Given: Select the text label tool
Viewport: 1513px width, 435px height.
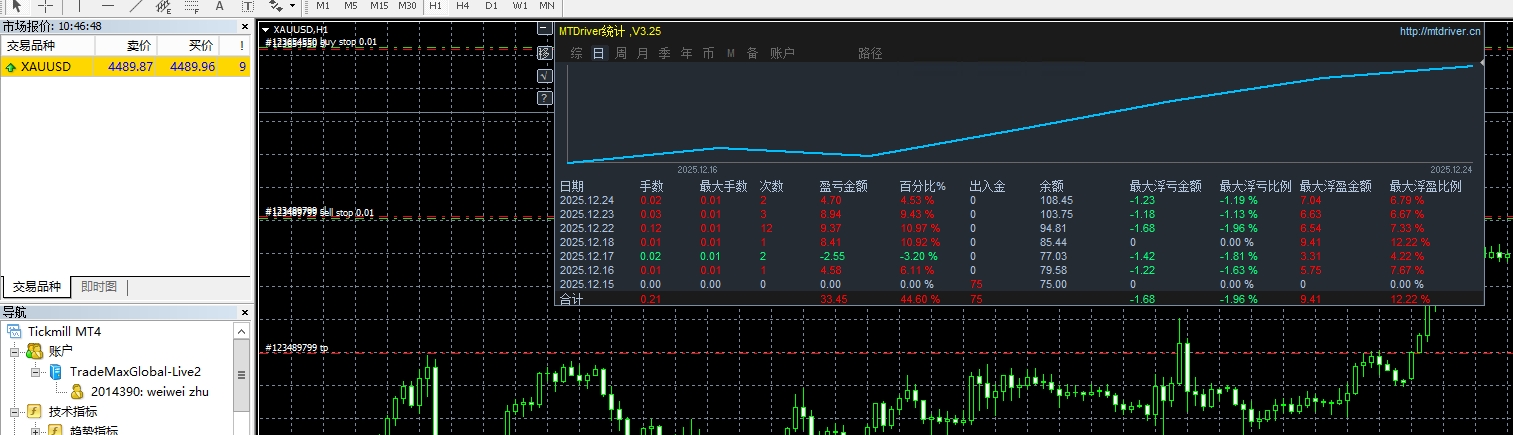Looking at the screenshot, I should tap(248, 5).
